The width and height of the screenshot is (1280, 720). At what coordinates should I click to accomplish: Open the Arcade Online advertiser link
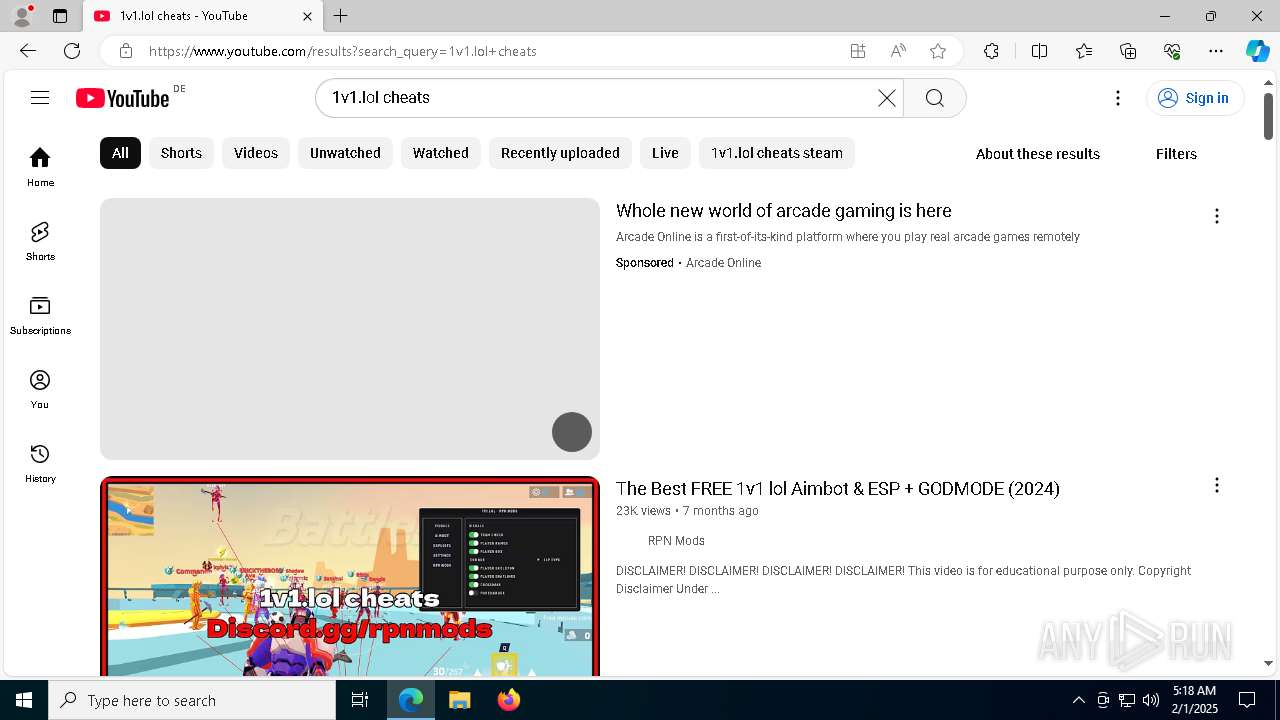(723, 263)
